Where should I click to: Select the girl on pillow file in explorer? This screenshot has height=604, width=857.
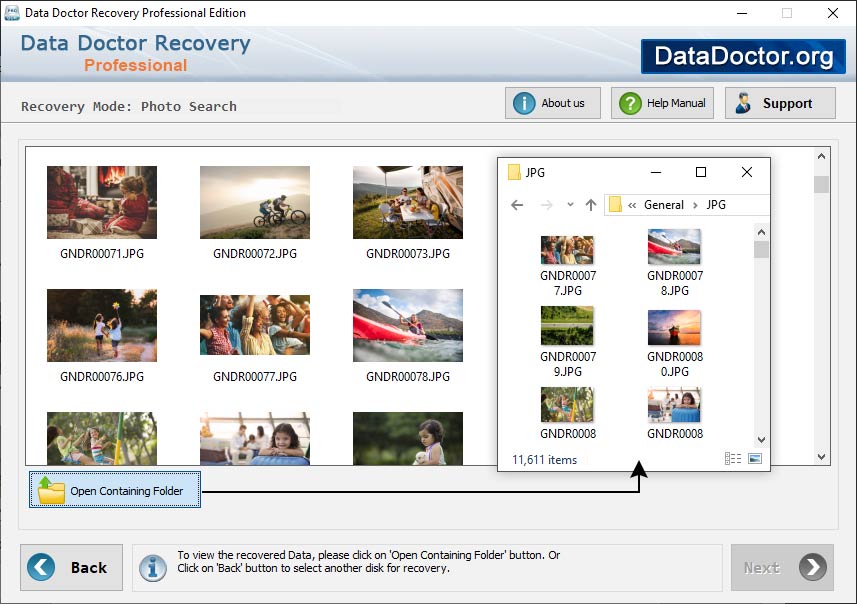tap(674, 413)
